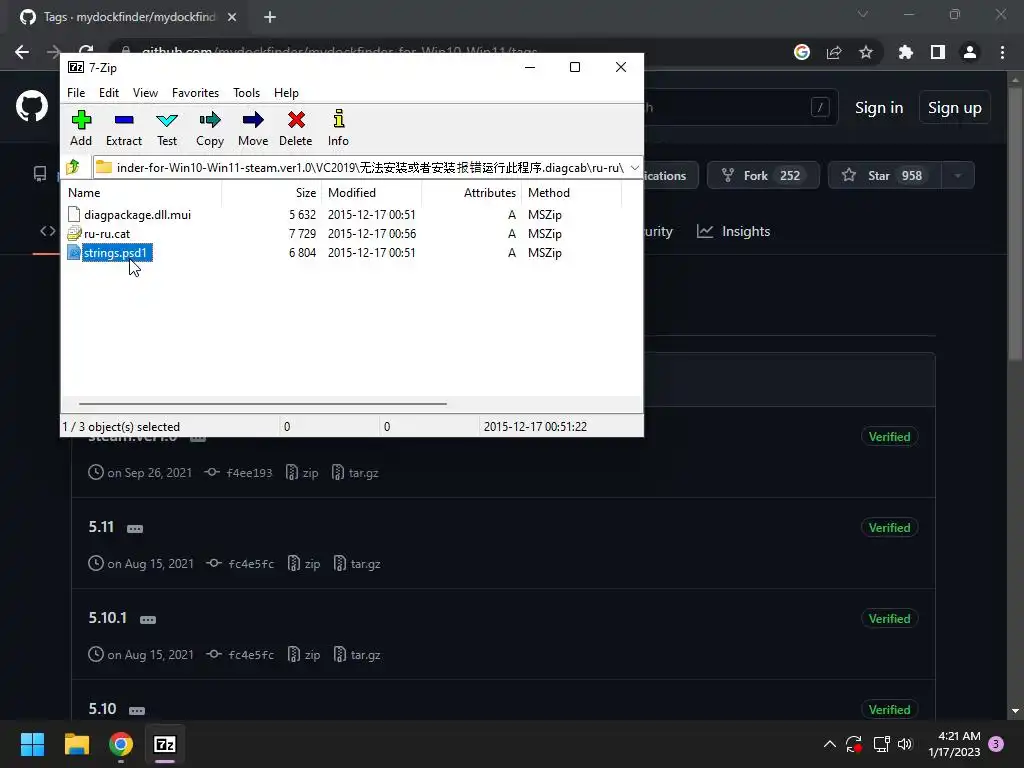Close the Tags mydockfinder browser tab

click(x=232, y=17)
